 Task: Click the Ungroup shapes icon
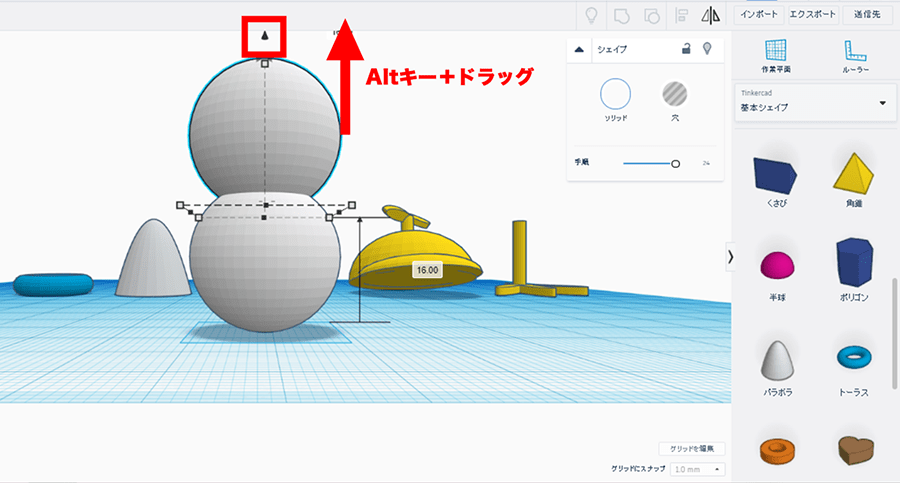tap(652, 15)
